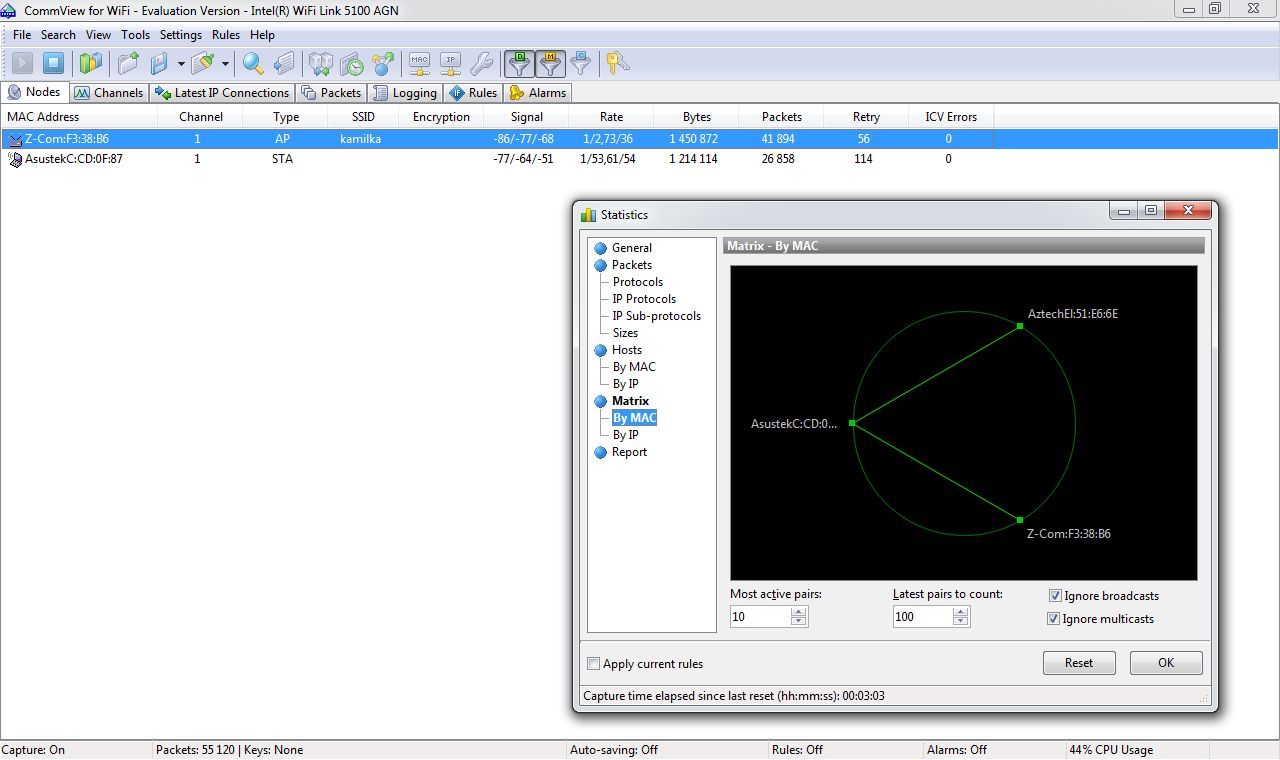The image size is (1280, 760).
Task: Switch to the Channels tab
Action: tap(109, 93)
